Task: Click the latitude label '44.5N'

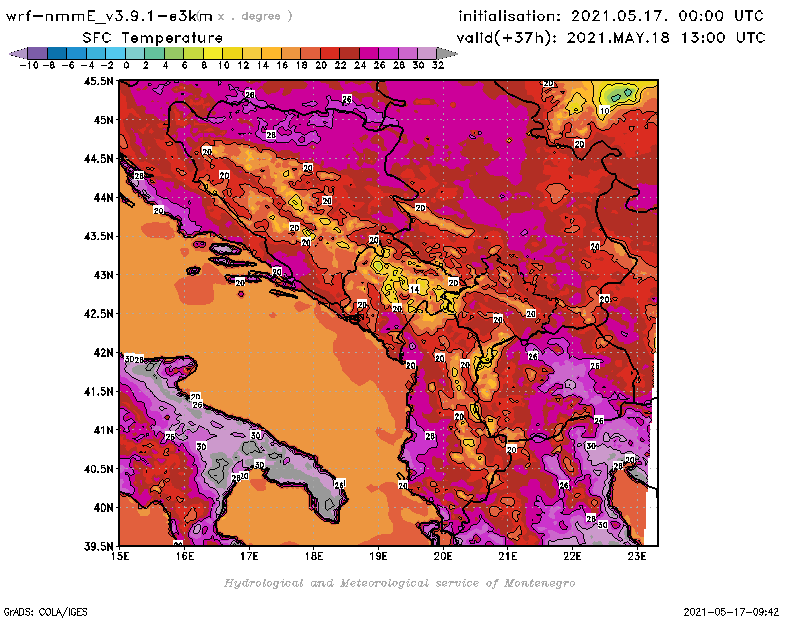Action: [x=98, y=159]
